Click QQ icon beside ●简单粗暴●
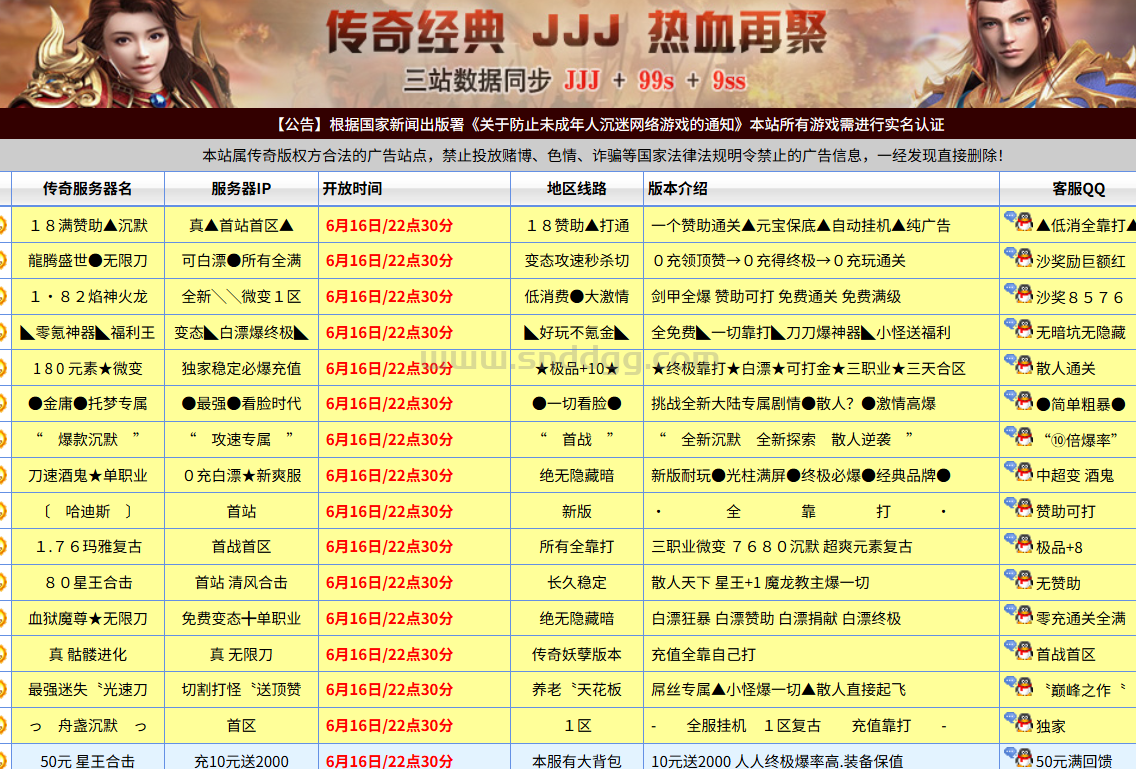 1019,400
